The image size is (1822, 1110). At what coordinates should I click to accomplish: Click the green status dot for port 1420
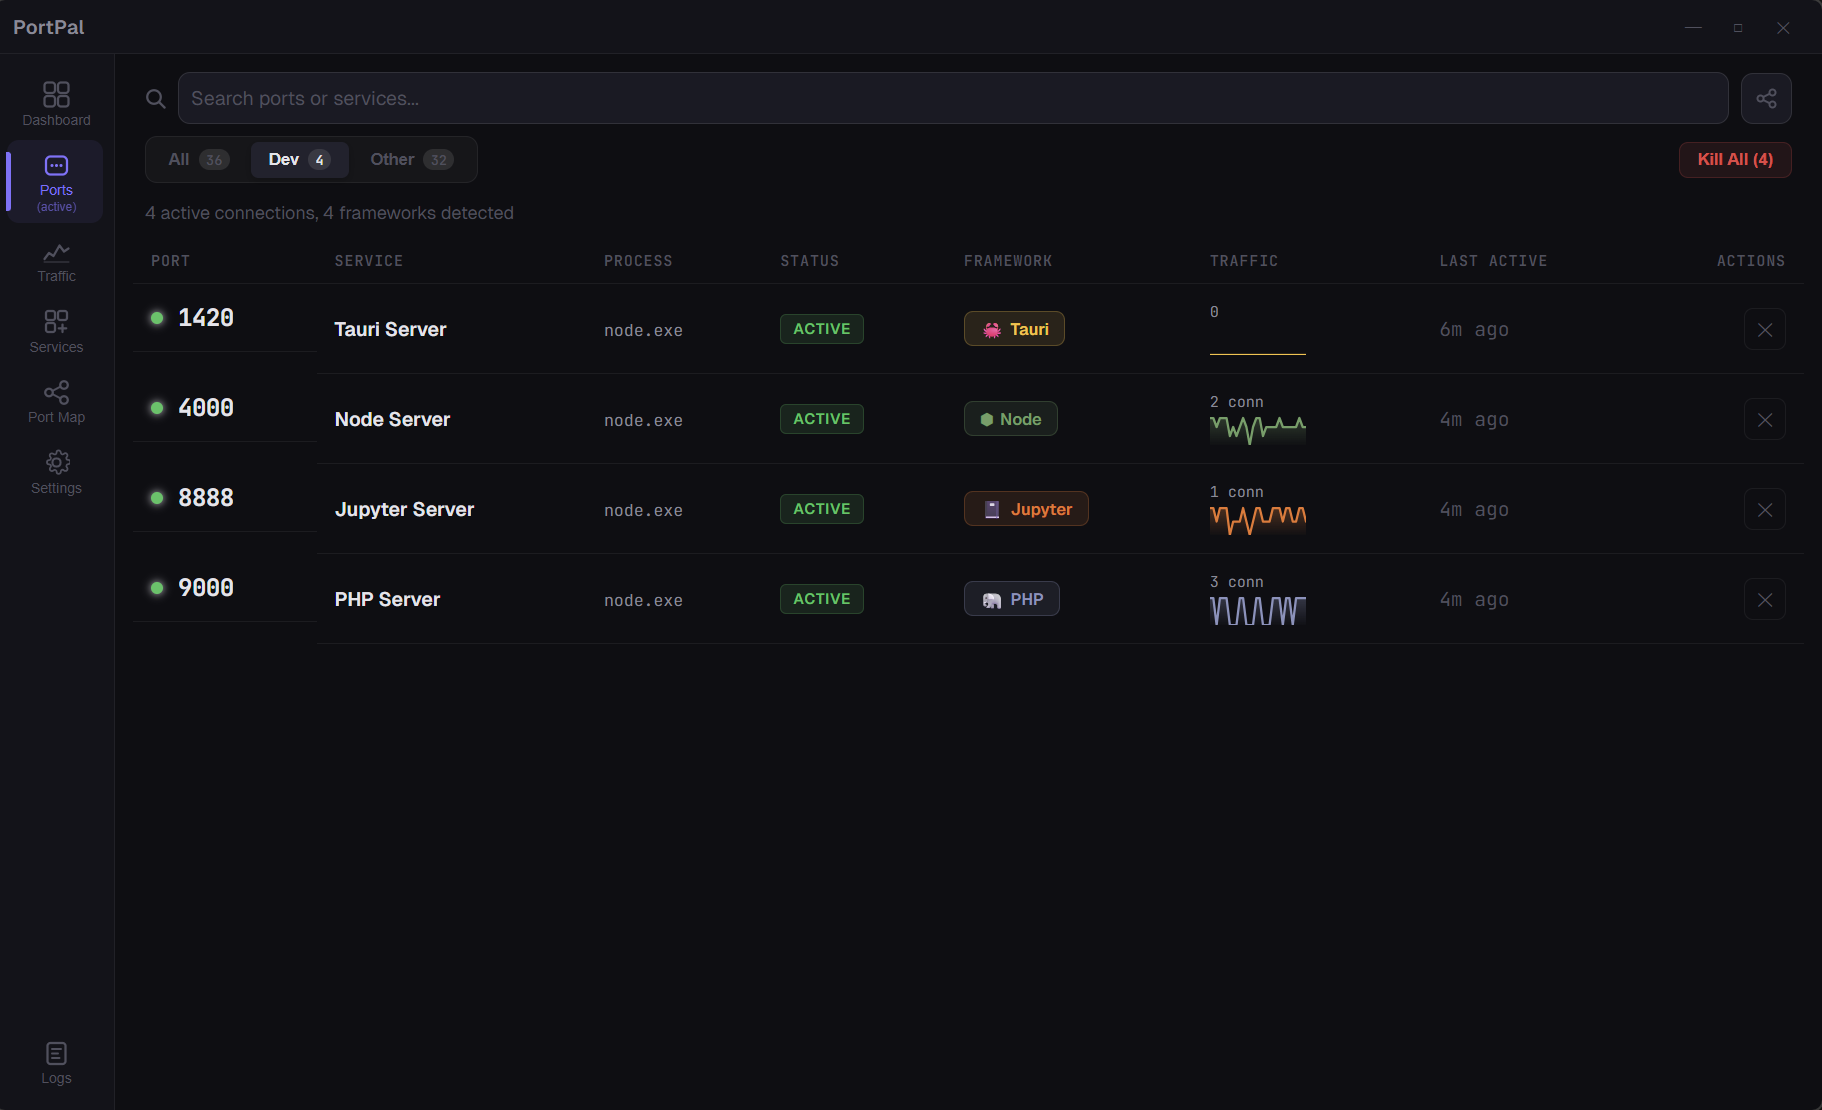coord(157,318)
